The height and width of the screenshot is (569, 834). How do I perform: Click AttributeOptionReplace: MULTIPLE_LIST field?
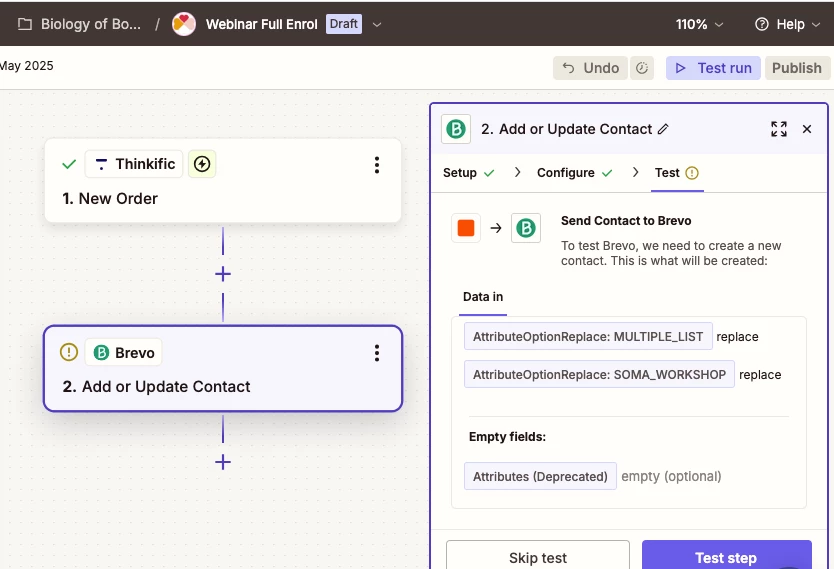coord(588,337)
